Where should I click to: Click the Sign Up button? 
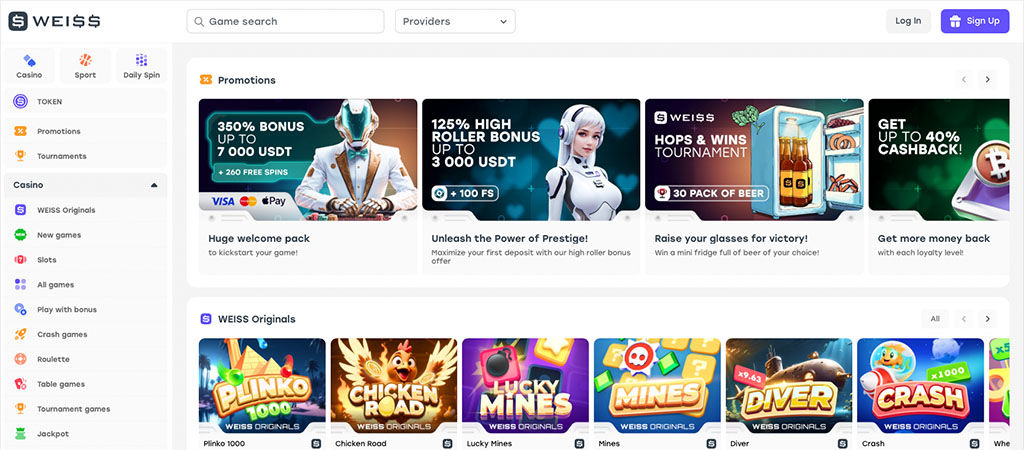pos(975,21)
